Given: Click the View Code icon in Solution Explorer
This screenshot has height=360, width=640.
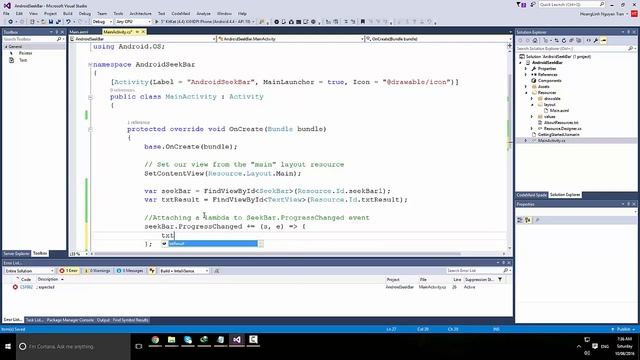Looking at the screenshot, I should click(588, 40).
